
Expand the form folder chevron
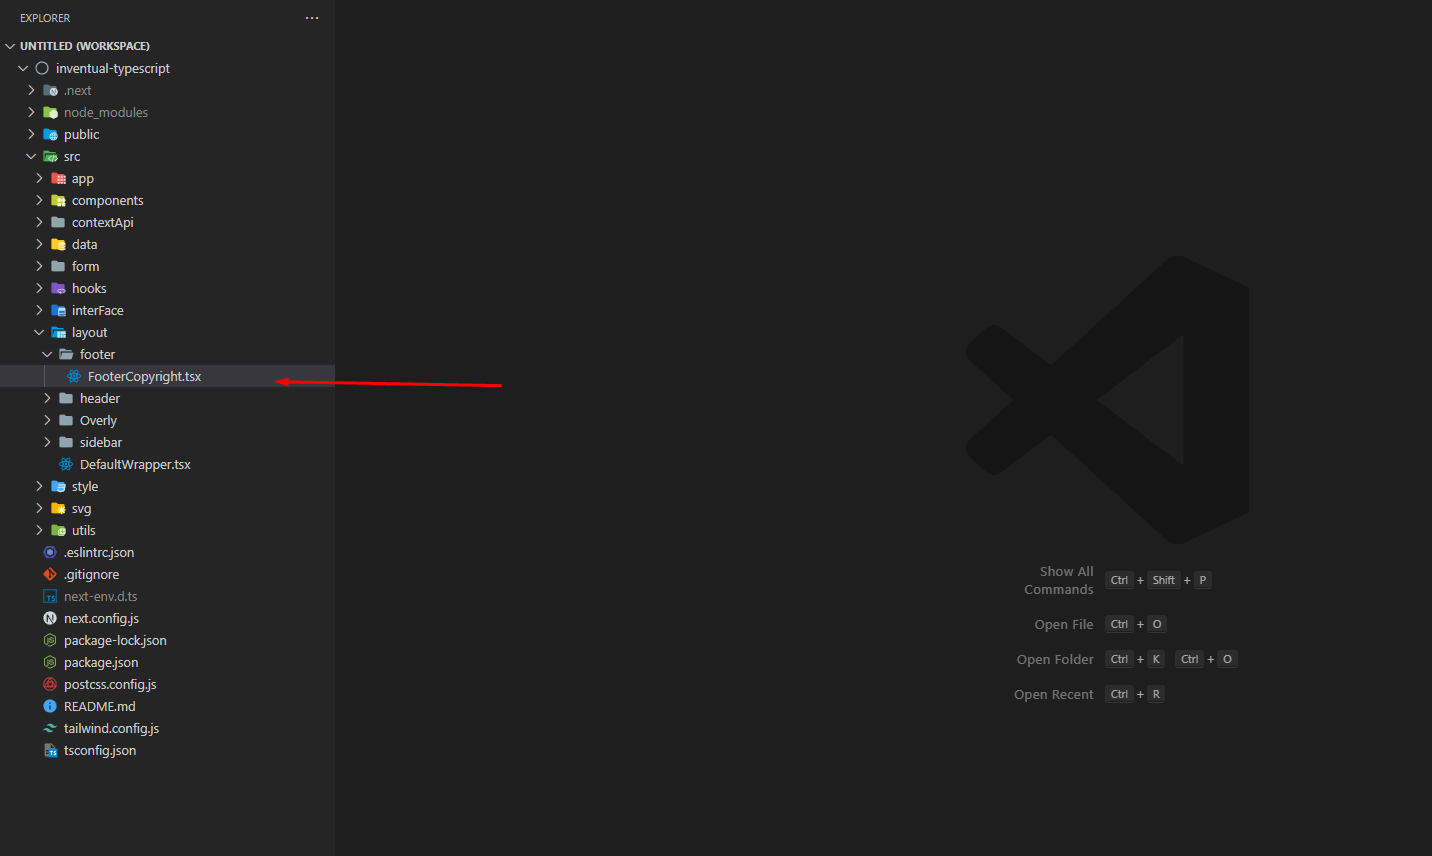(39, 266)
